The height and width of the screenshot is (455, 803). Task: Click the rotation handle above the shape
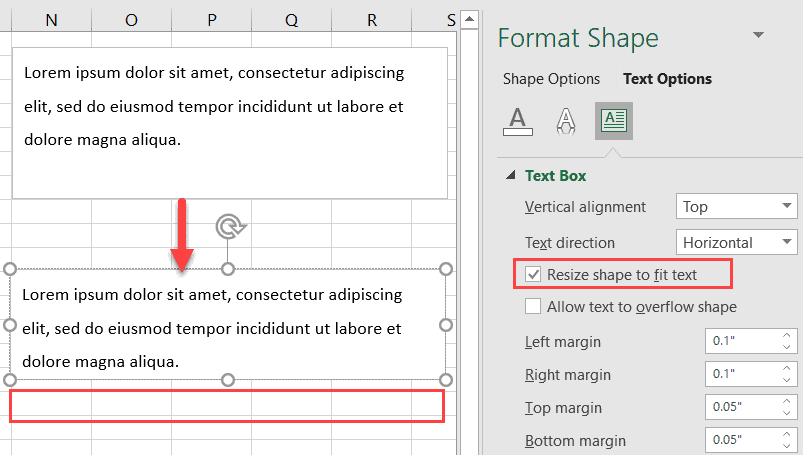[x=231, y=227]
